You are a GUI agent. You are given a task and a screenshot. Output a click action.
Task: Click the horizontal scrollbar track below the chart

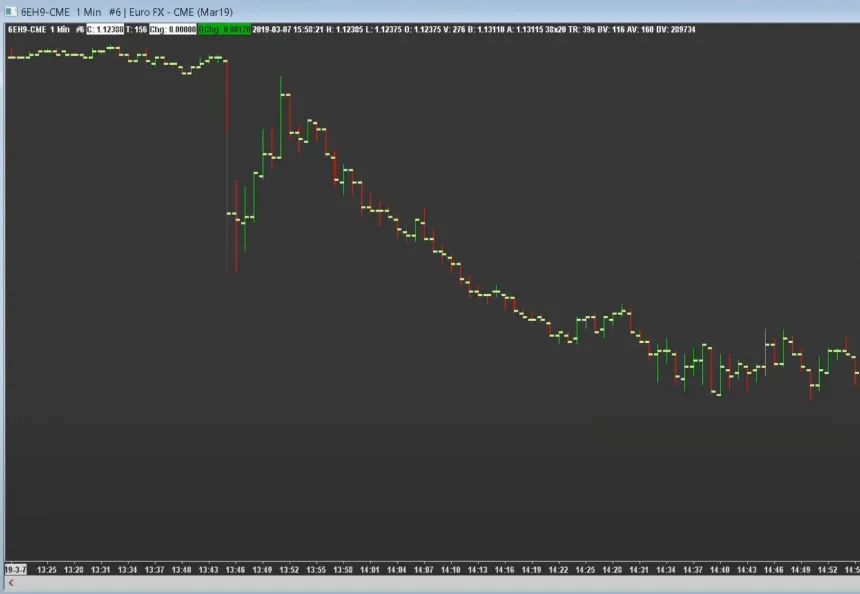(430, 583)
